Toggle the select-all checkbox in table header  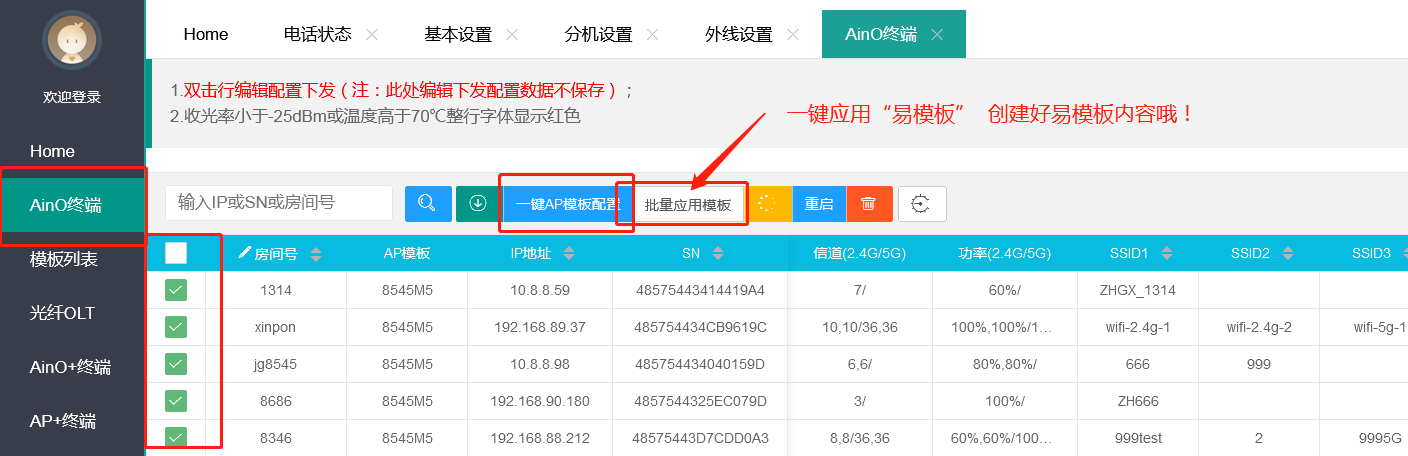[x=176, y=253]
